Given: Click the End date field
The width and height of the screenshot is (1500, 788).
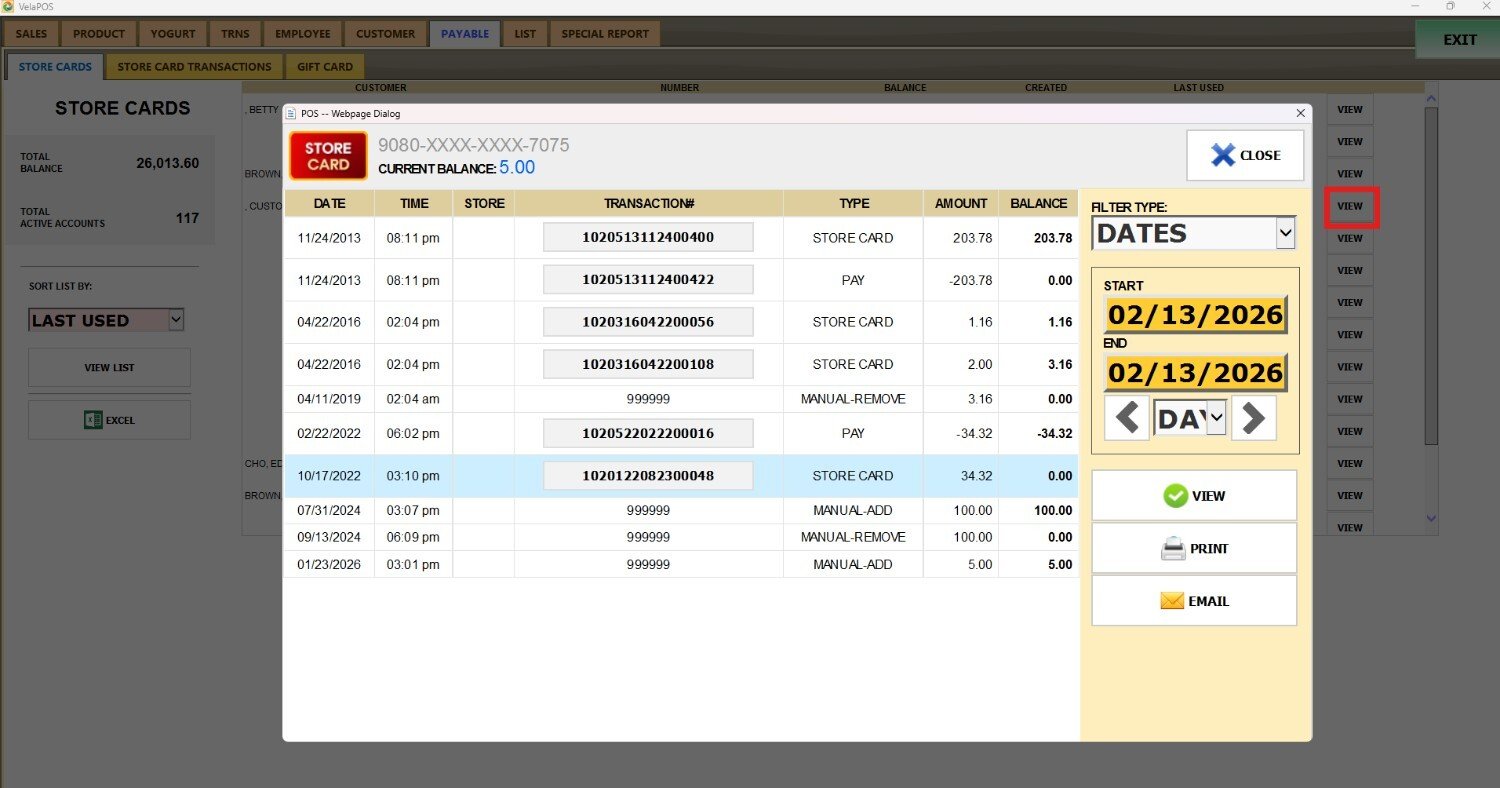Looking at the screenshot, I should pos(1195,373).
